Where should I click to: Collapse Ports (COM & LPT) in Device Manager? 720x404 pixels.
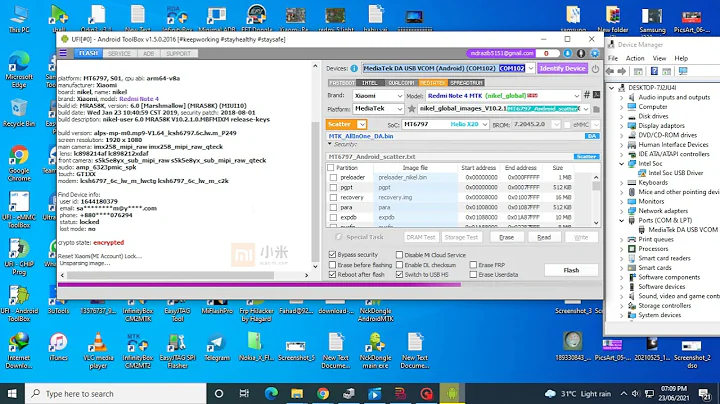coord(622,220)
